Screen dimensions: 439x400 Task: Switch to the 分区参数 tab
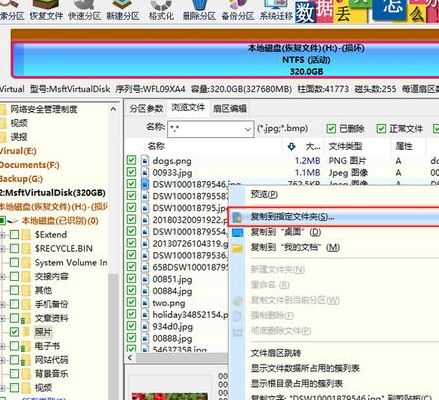(x=146, y=108)
